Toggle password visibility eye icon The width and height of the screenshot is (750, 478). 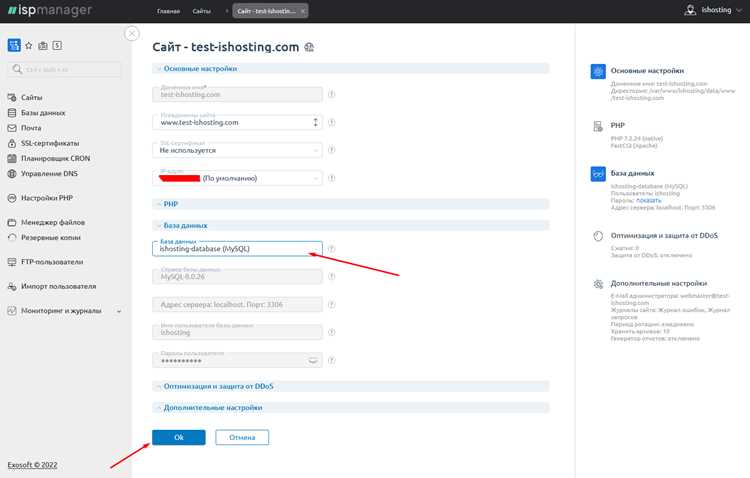pos(313,361)
